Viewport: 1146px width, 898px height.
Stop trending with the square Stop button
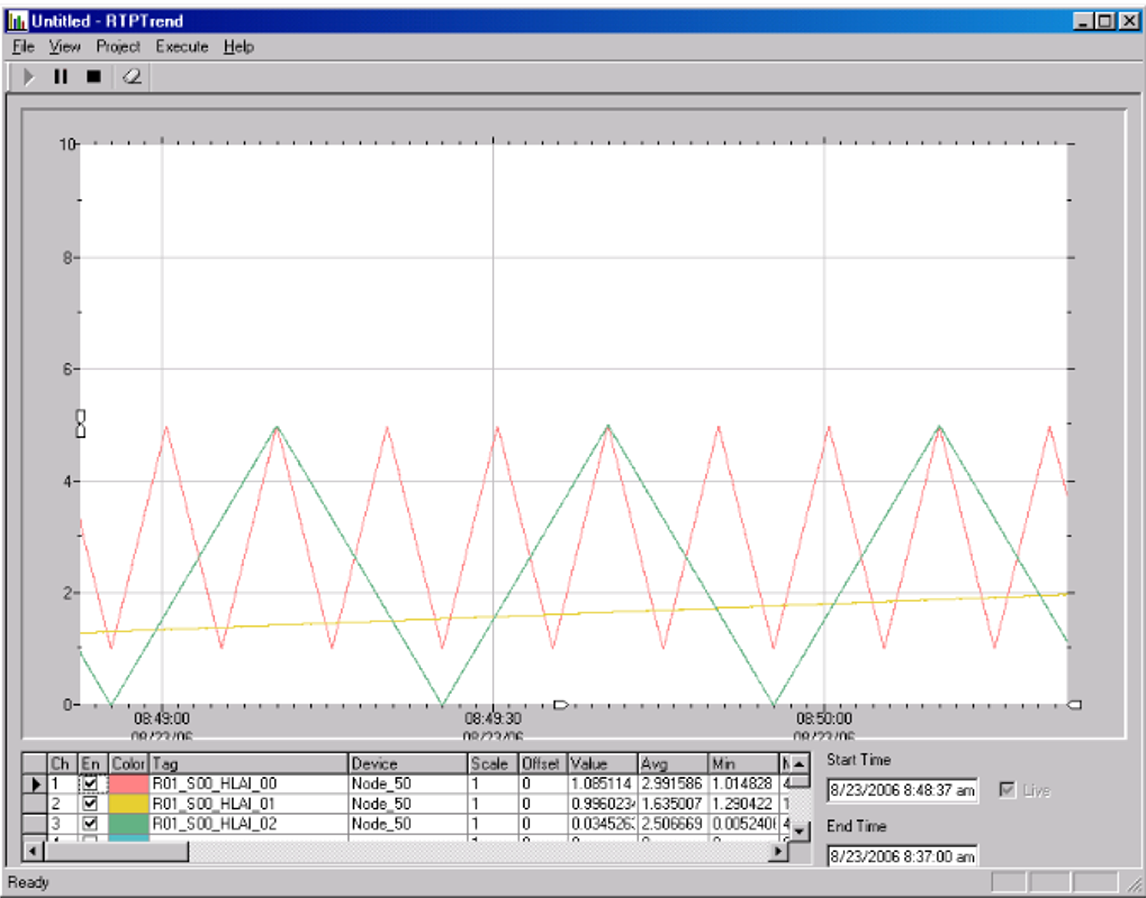pyautogui.click(x=94, y=76)
